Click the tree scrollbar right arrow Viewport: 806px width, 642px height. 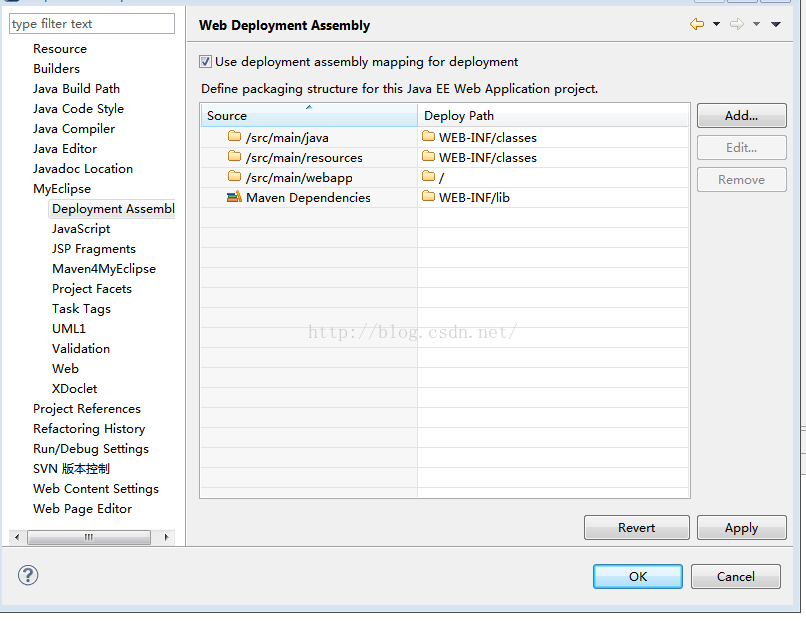167,537
